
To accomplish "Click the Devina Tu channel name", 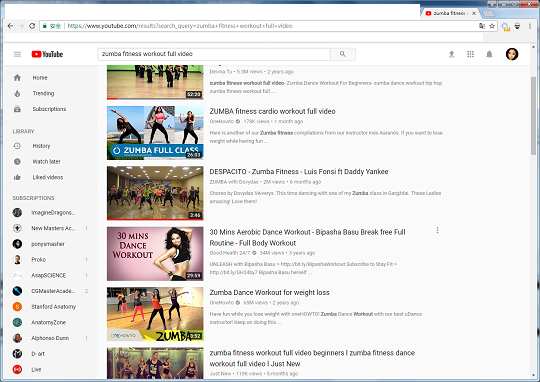I will click(221, 72).
